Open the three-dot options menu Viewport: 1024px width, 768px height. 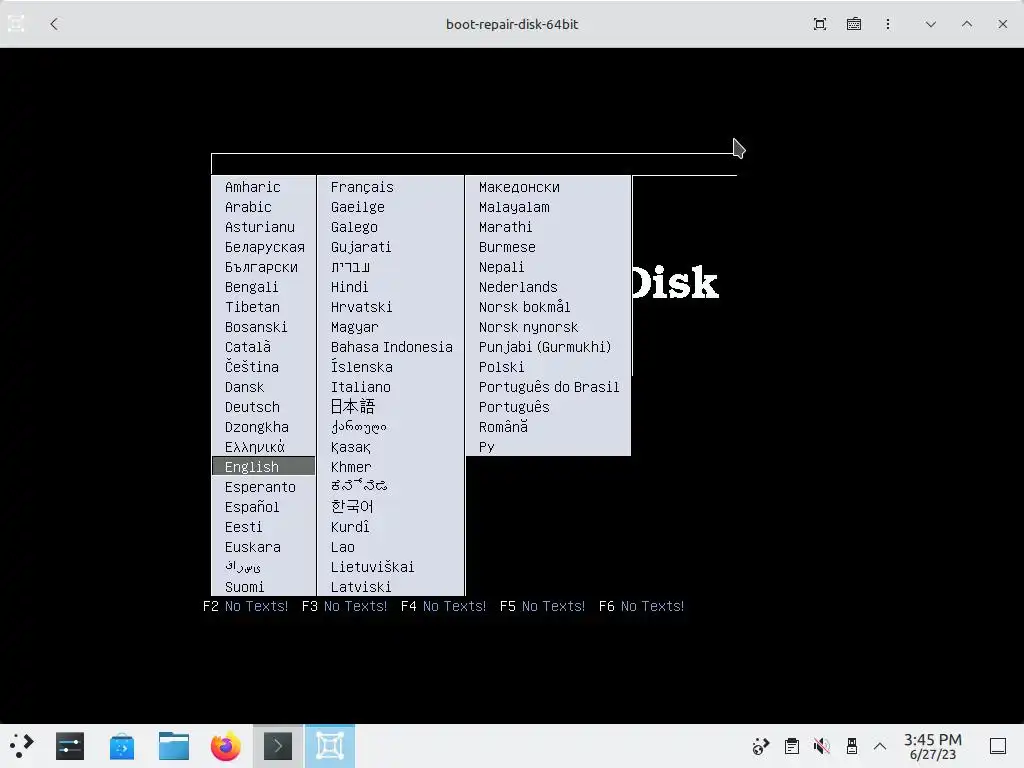888,24
